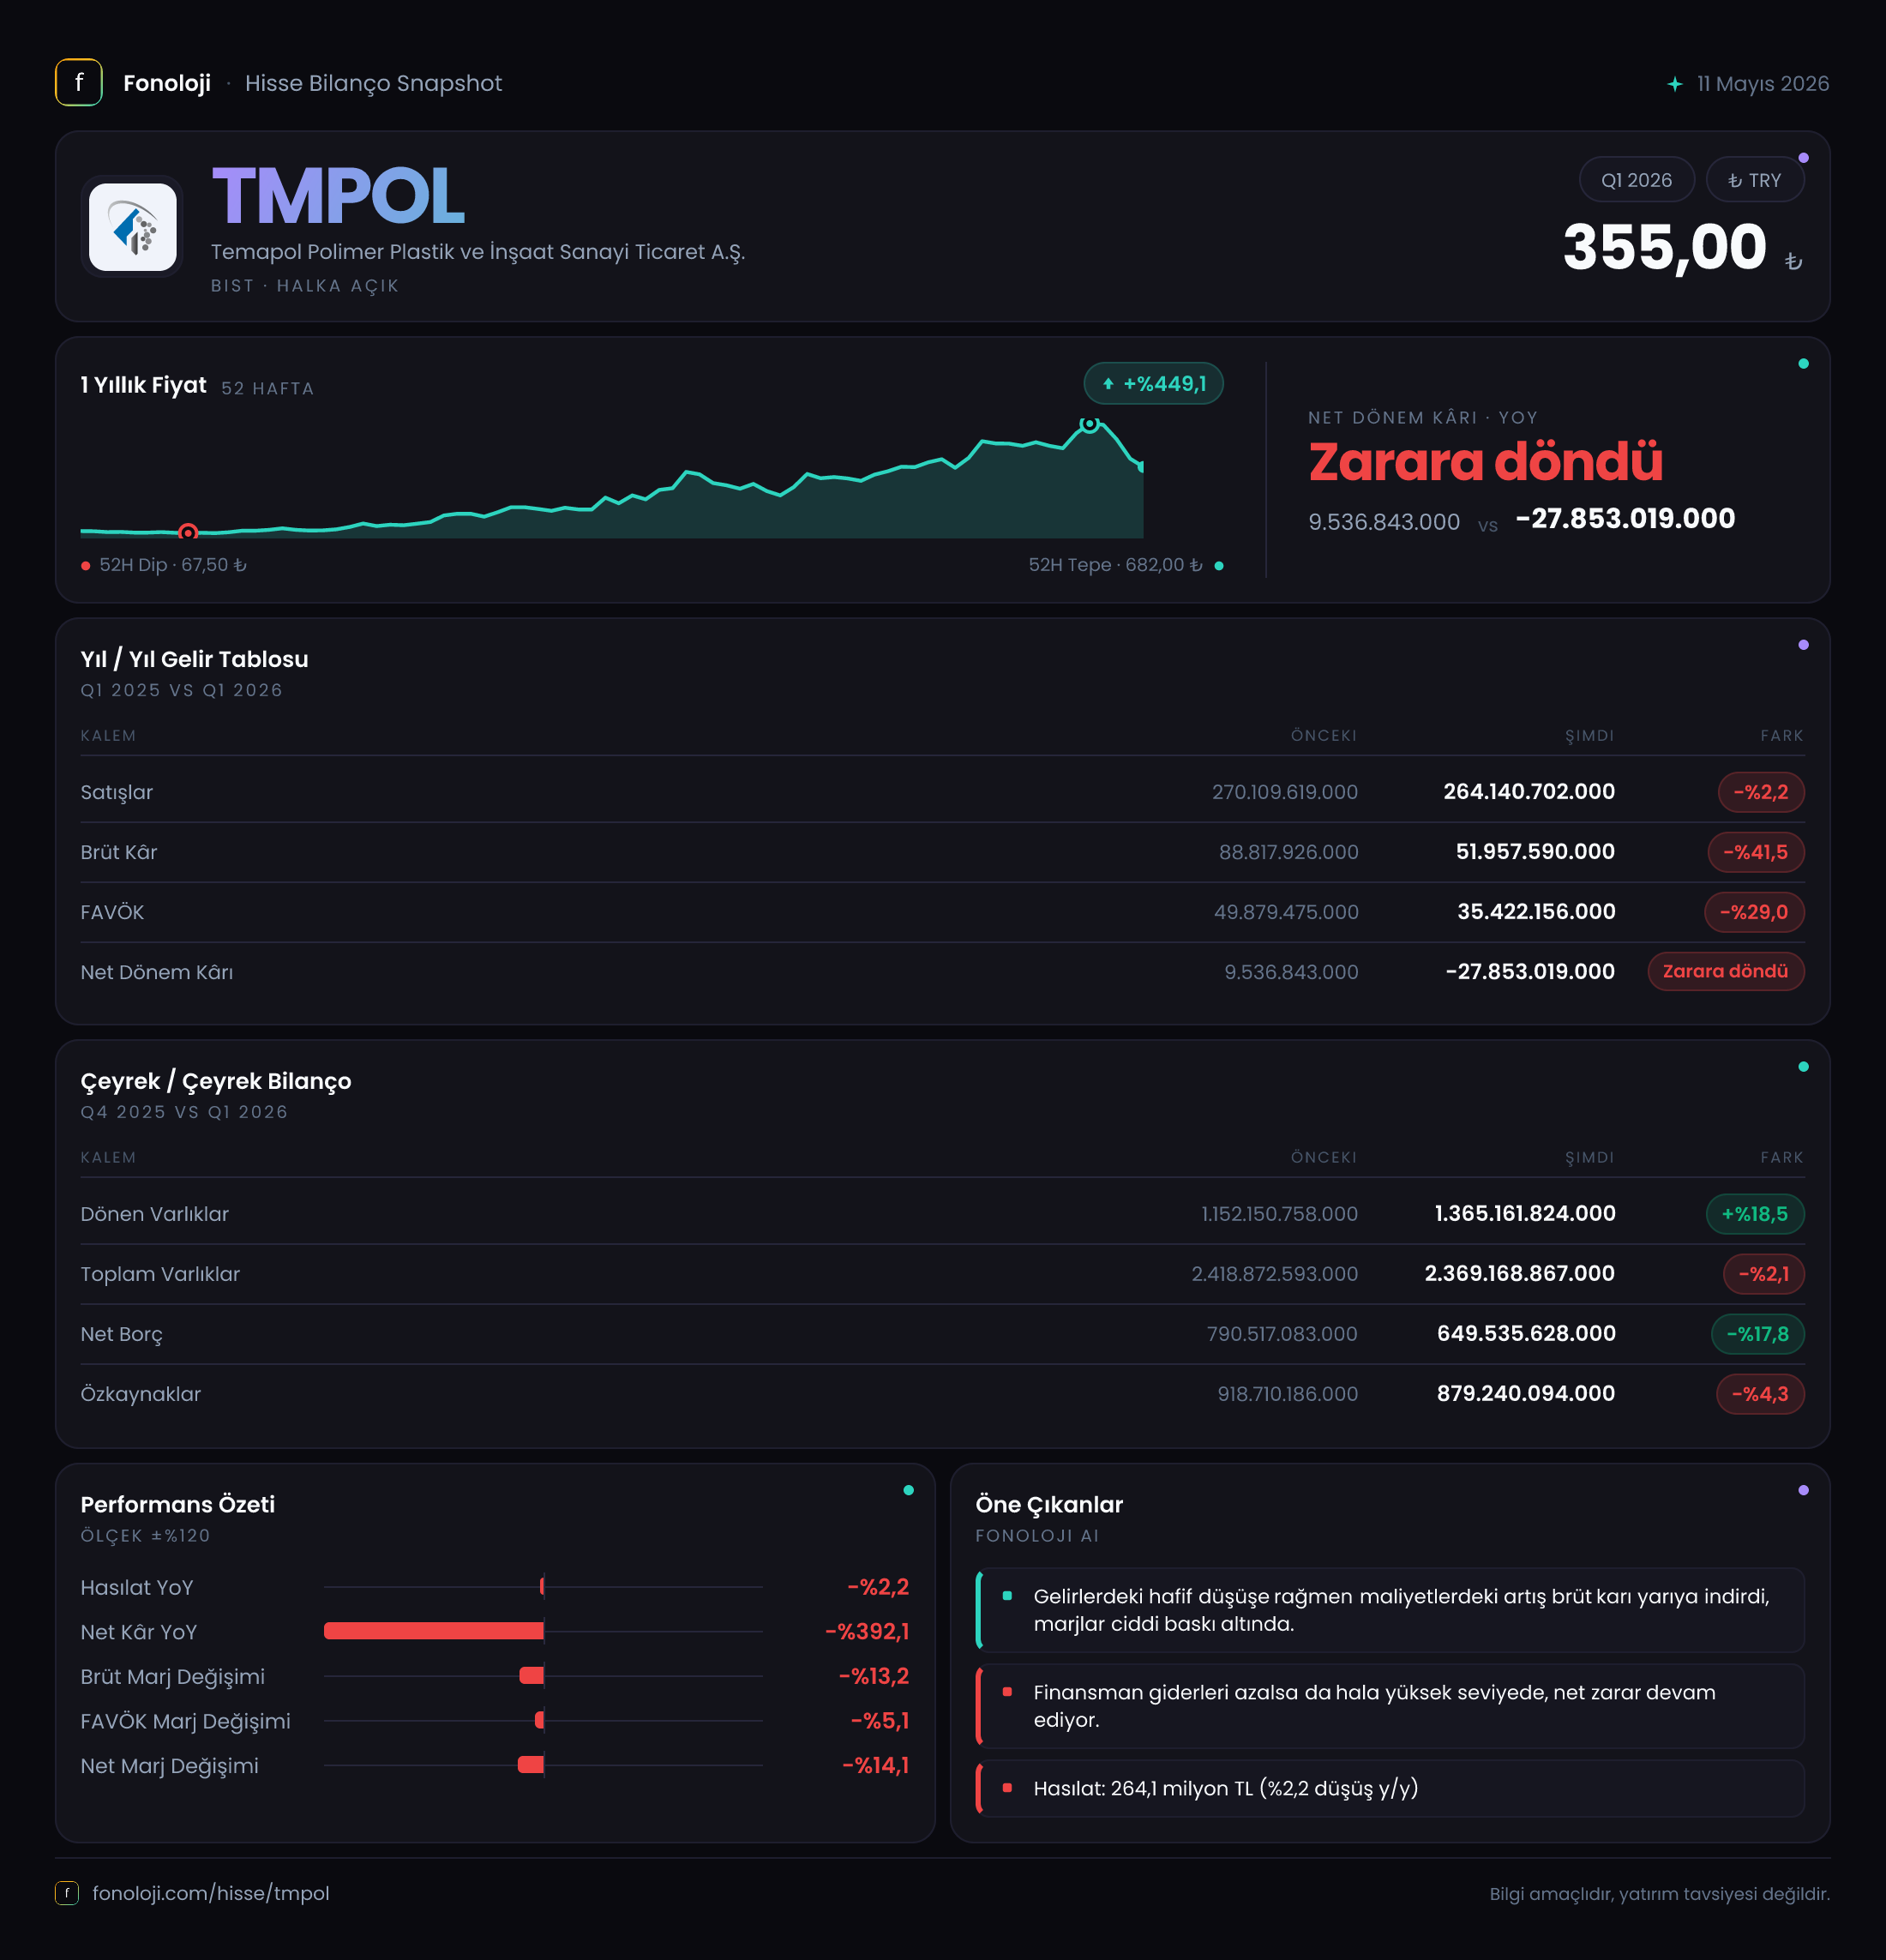Click the 52-week low marker on chart

click(188, 532)
